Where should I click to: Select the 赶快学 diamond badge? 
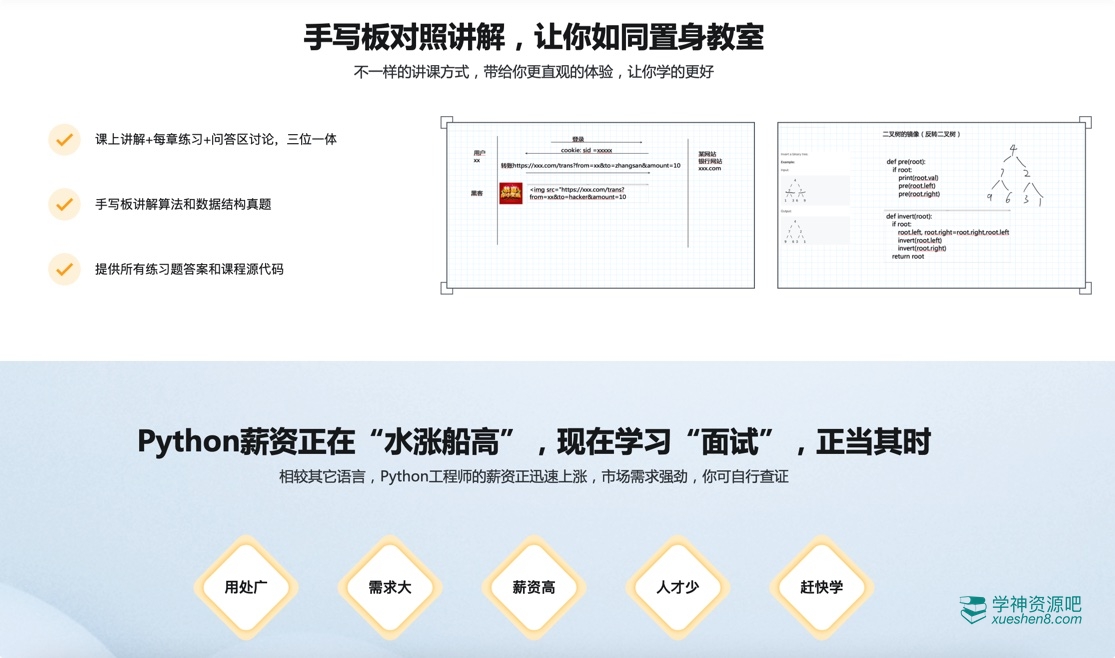point(822,587)
